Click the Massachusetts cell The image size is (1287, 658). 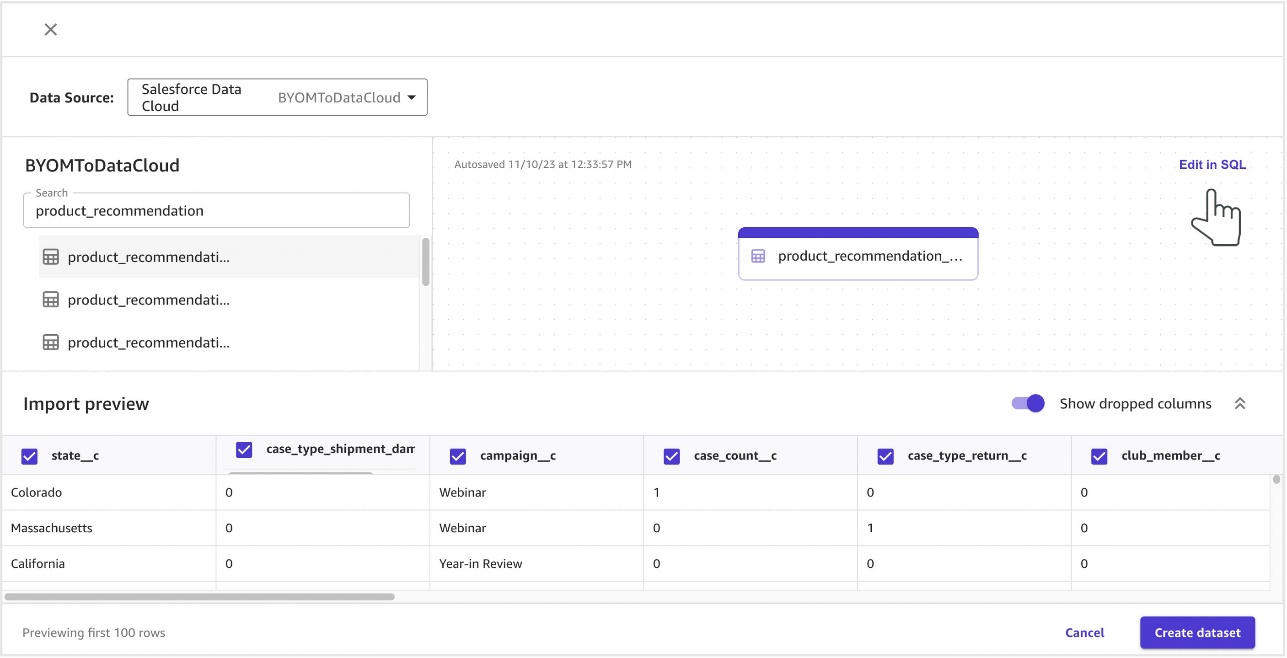(x=108, y=528)
